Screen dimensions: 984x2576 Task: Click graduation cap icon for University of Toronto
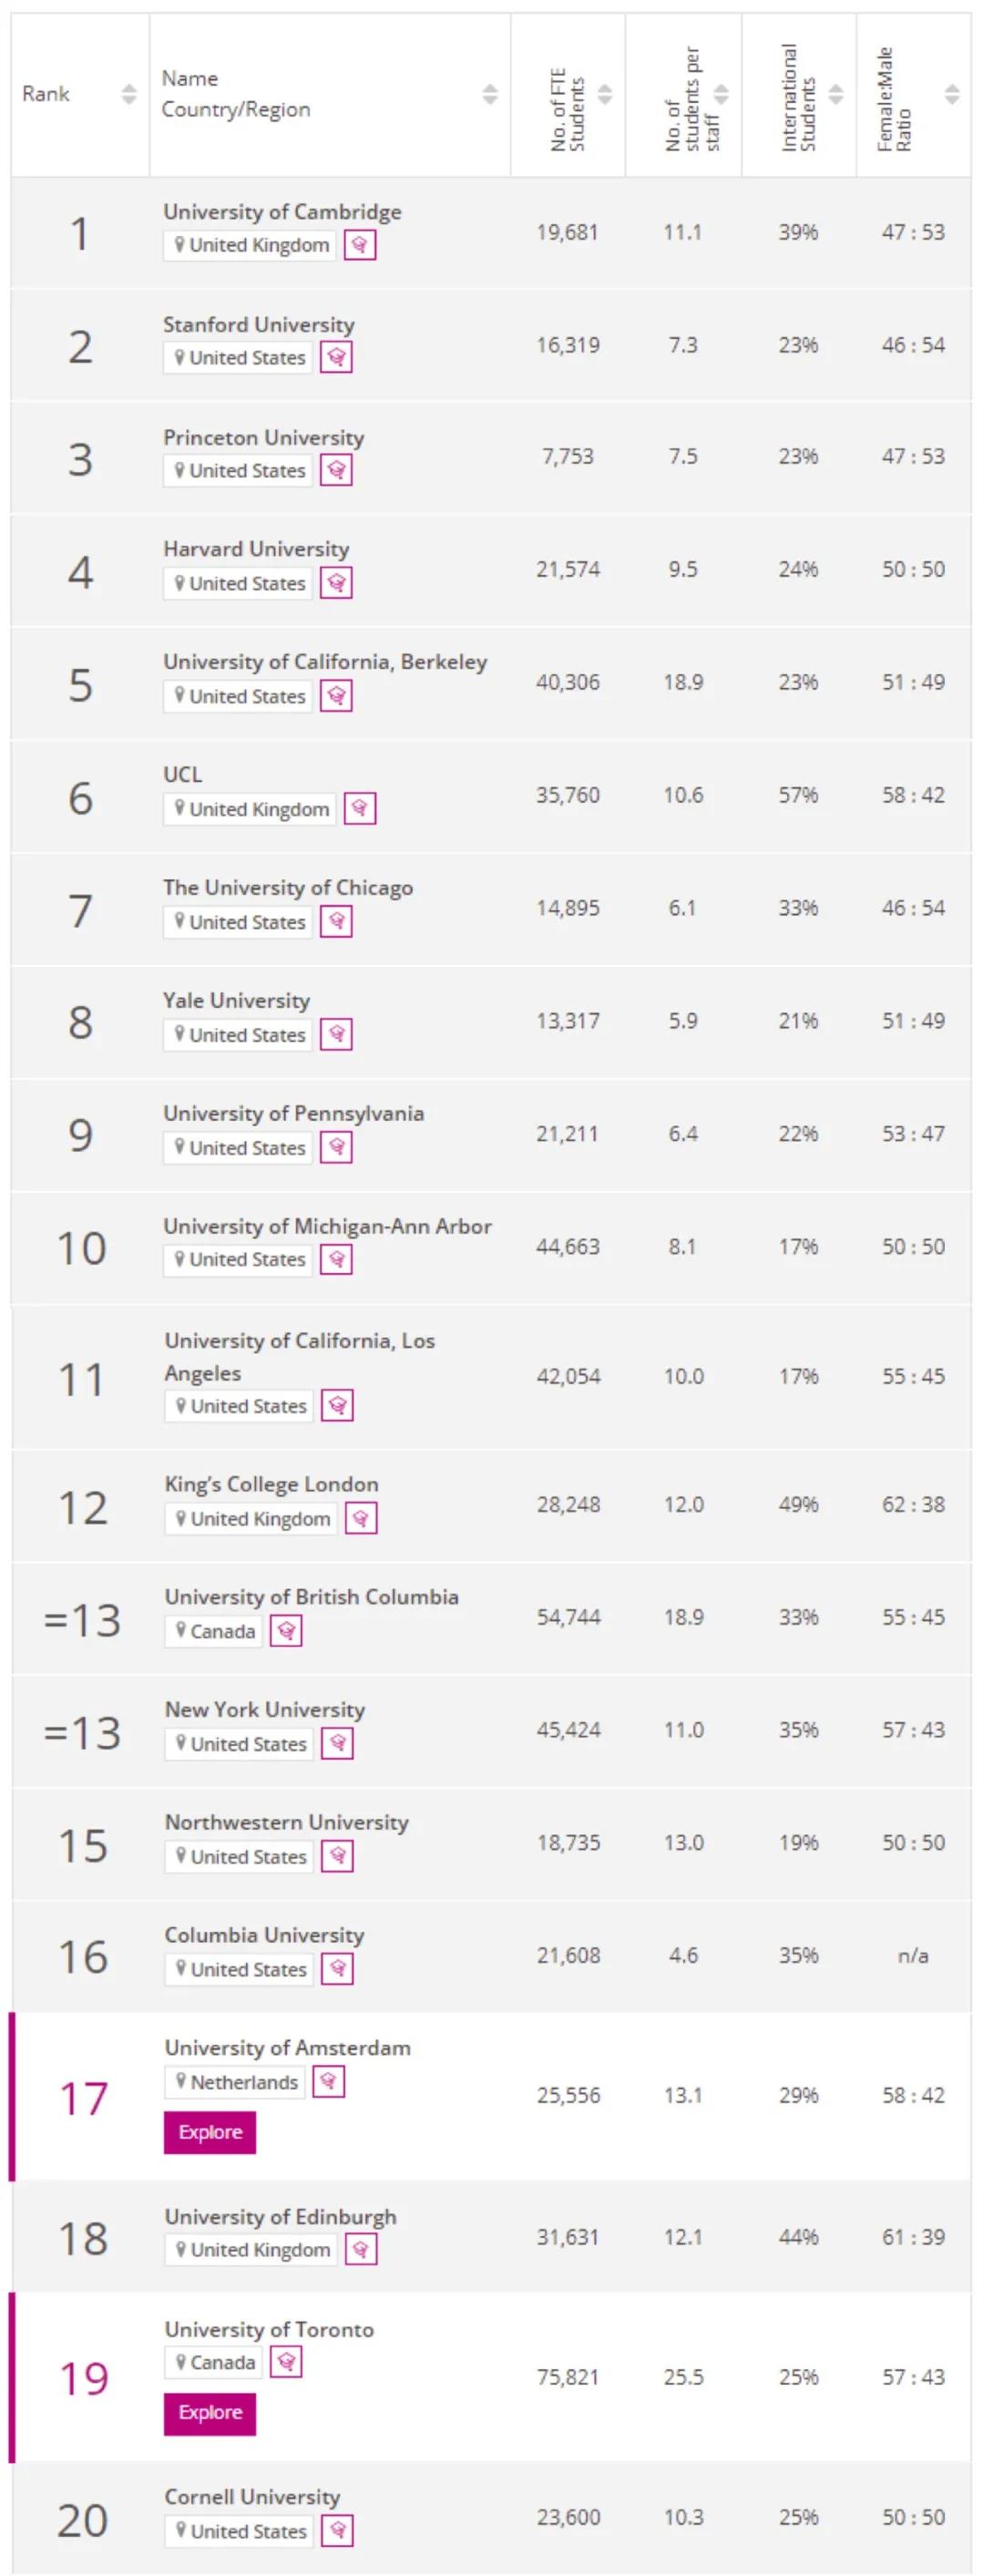click(x=286, y=2362)
